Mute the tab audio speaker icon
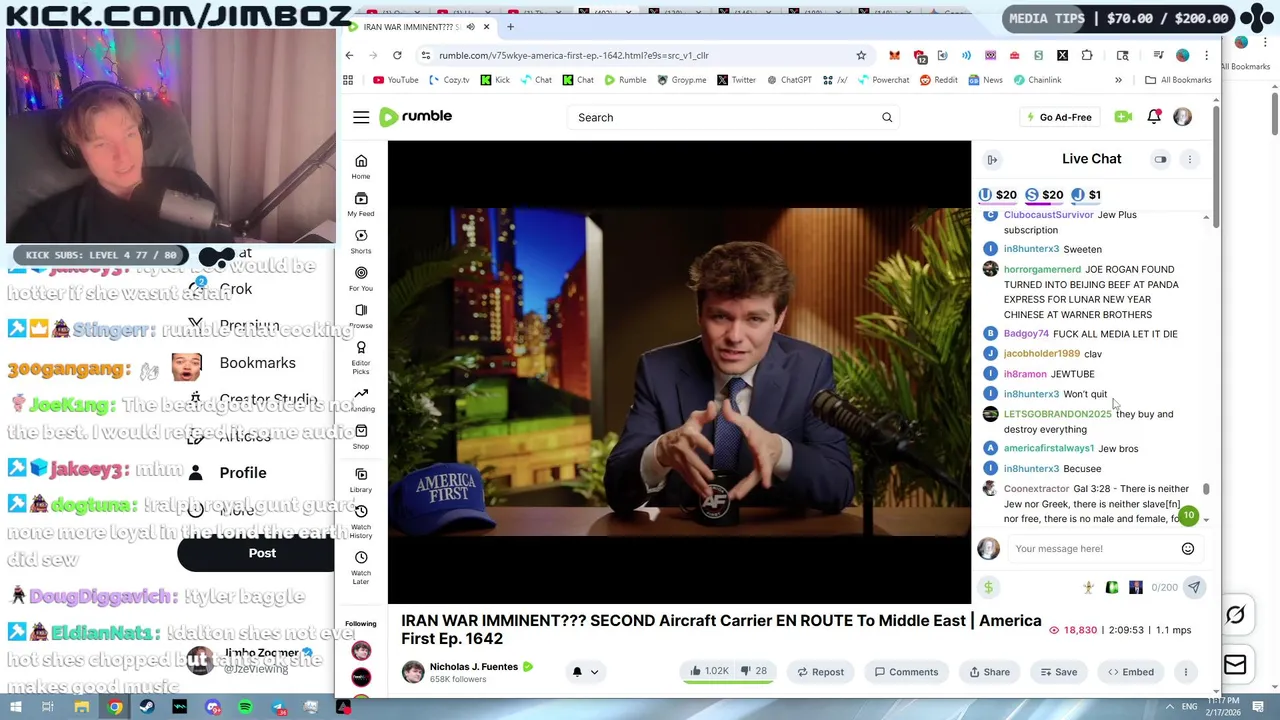Viewport: 1280px width, 720px height. (x=471, y=27)
